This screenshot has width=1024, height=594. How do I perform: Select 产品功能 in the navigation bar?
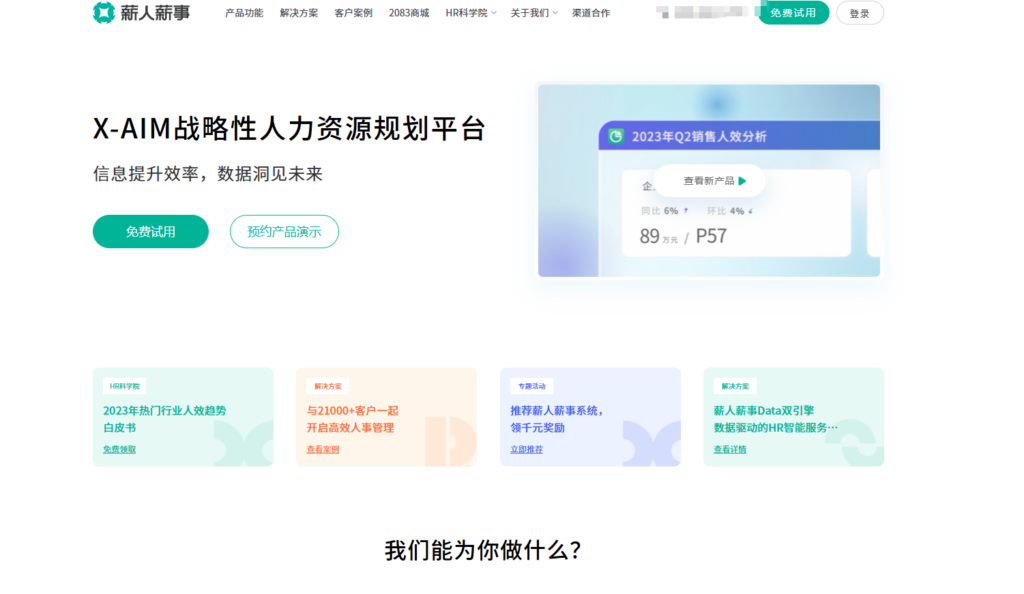click(x=244, y=14)
